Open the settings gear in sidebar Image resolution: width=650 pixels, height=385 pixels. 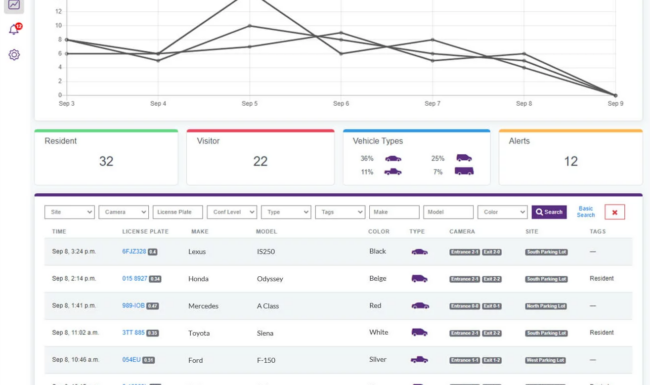[x=14, y=55]
